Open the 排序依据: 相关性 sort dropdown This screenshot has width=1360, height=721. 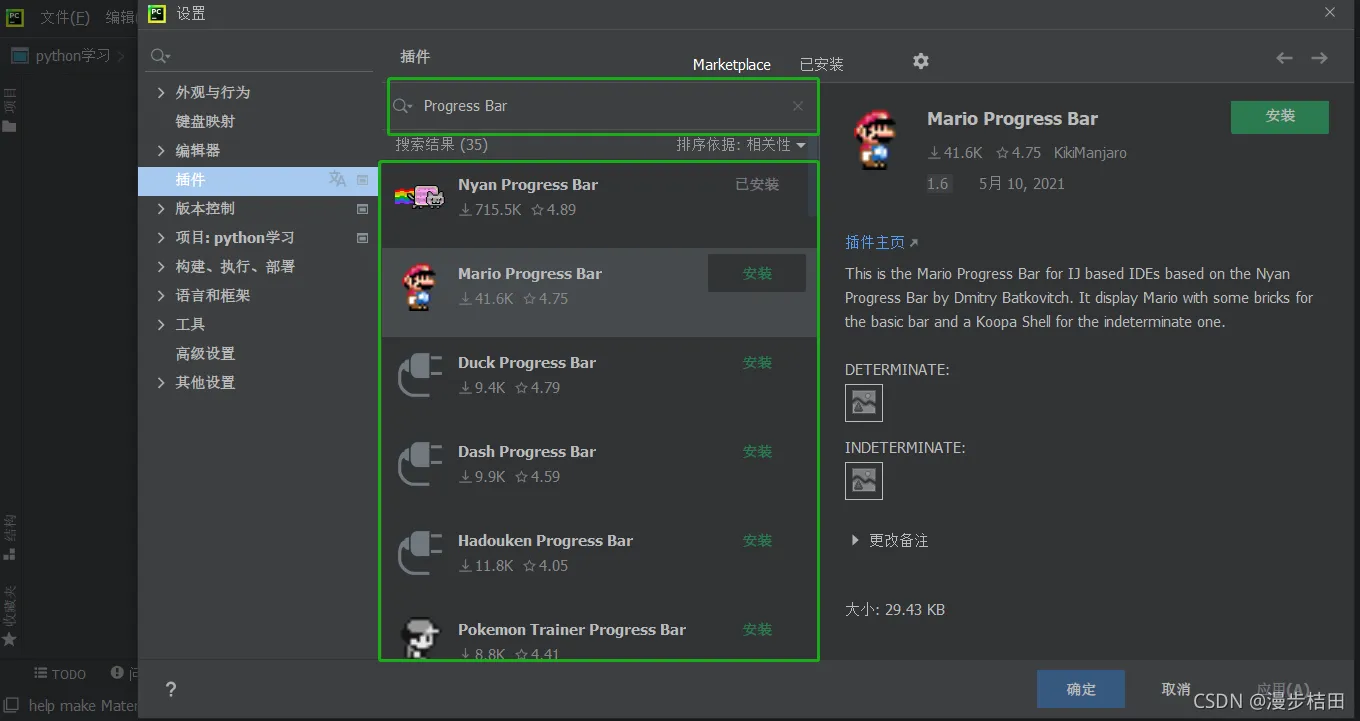click(740, 145)
